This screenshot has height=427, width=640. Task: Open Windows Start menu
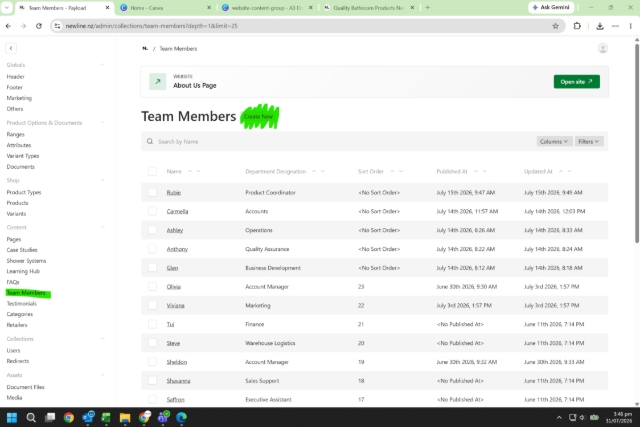tap(12, 417)
